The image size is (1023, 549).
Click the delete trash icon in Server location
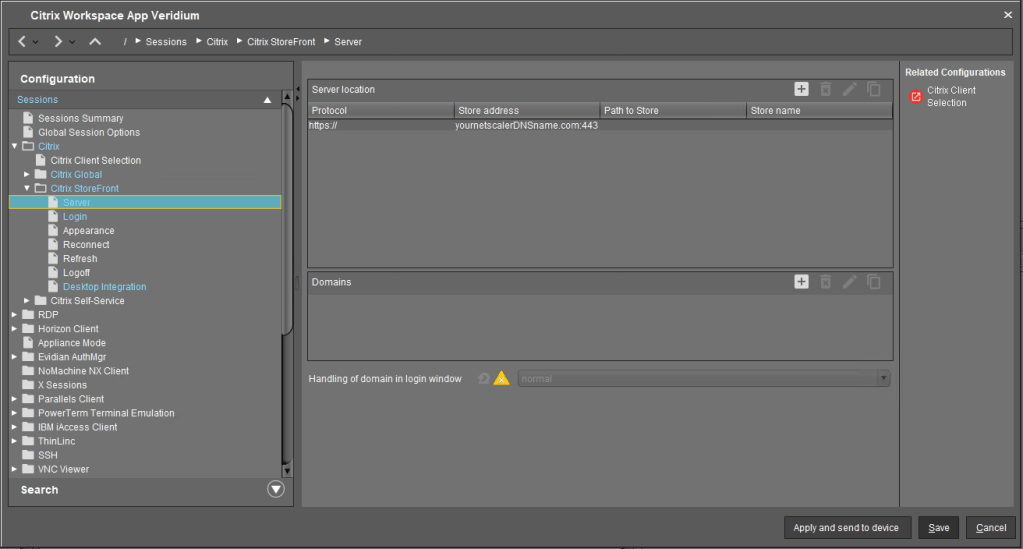click(825, 90)
